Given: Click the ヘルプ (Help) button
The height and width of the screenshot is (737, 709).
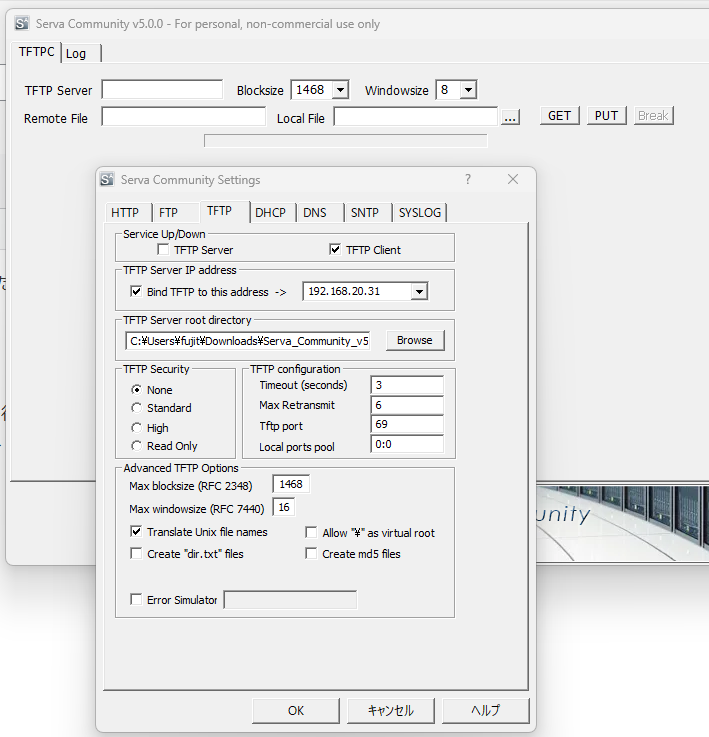Looking at the screenshot, I should coord(485,711).
